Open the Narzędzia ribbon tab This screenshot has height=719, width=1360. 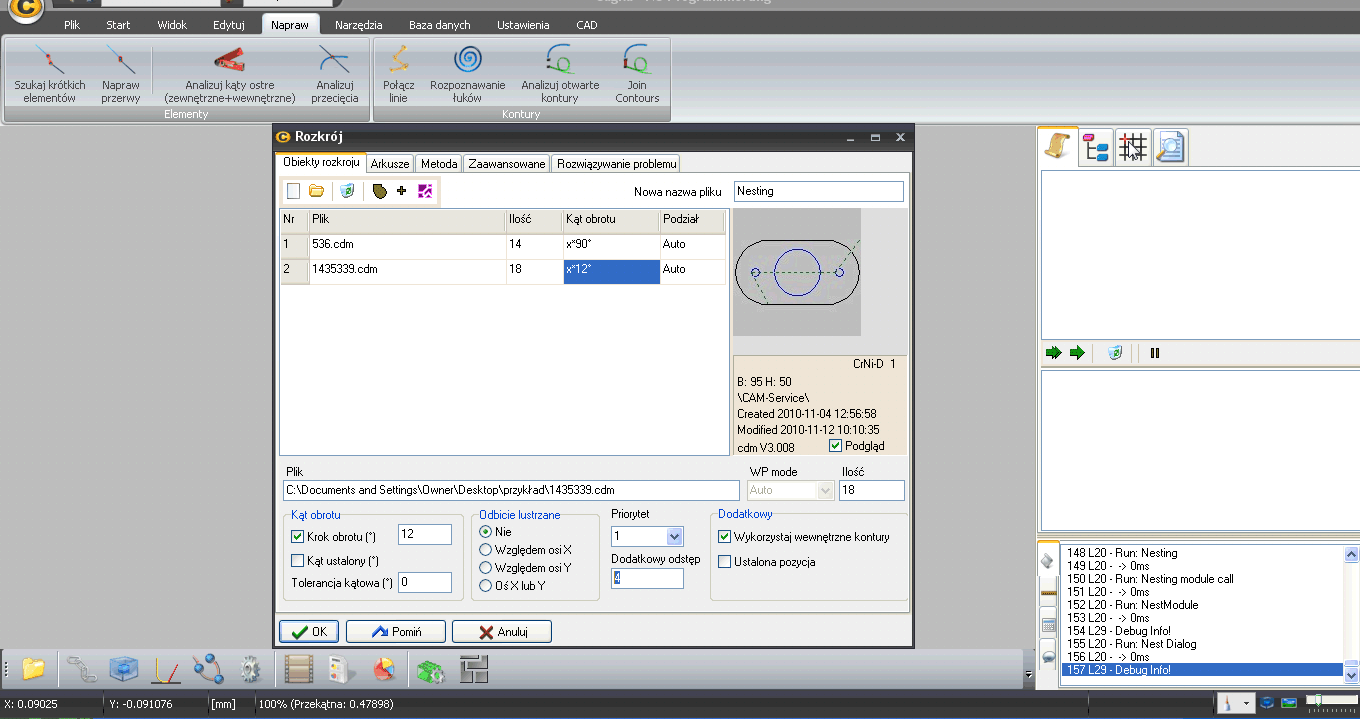361,25
